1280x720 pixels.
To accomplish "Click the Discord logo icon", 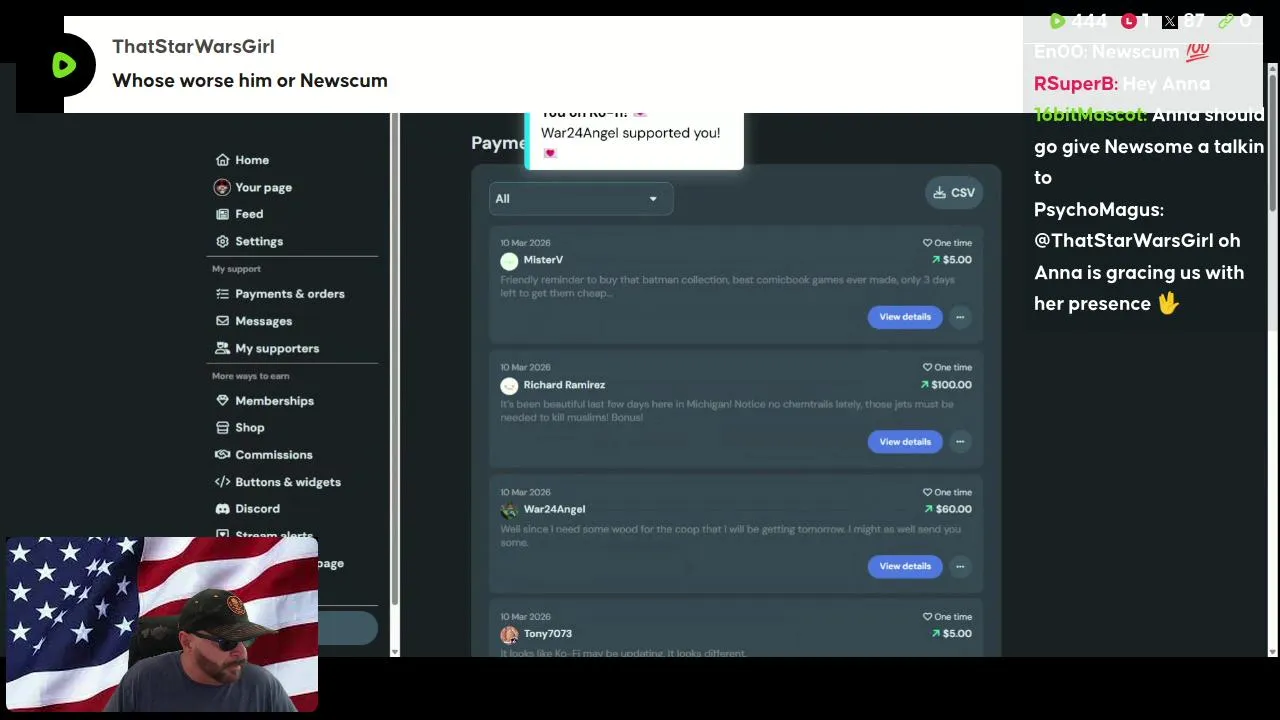I will (x=222, y=509).
